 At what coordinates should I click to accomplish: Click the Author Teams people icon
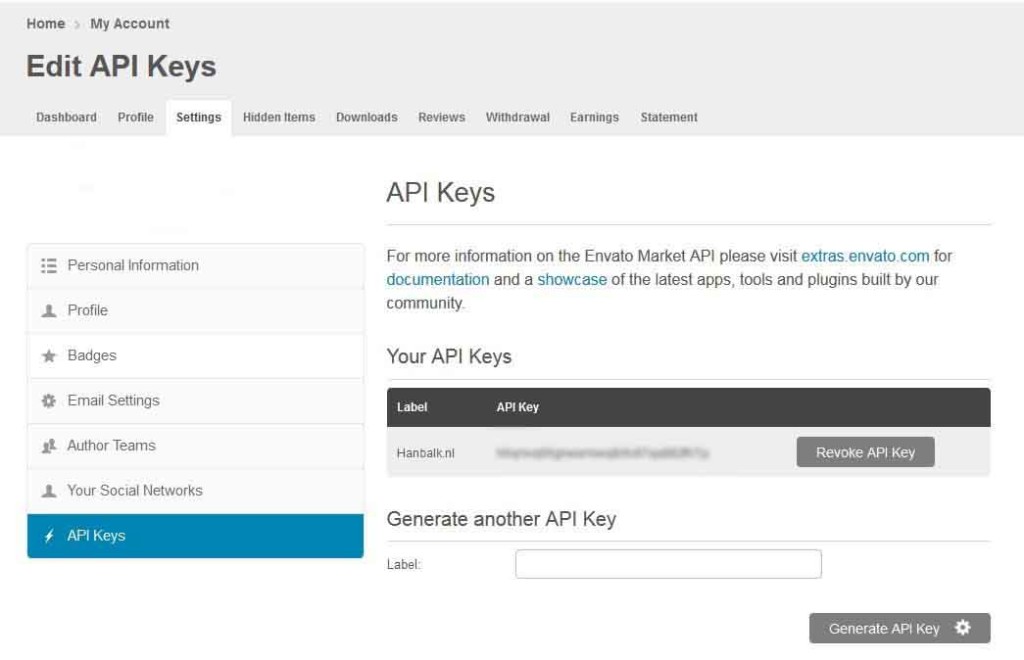(48, 446)
